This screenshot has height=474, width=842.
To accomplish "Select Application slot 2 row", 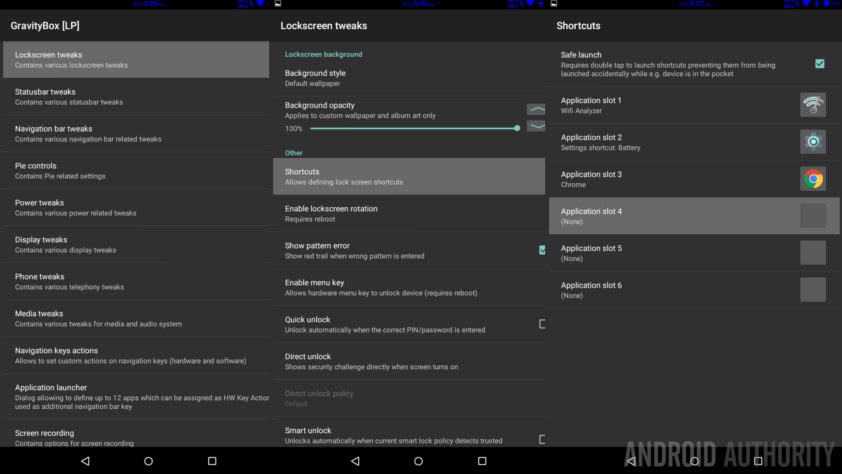I will [695, 142].
